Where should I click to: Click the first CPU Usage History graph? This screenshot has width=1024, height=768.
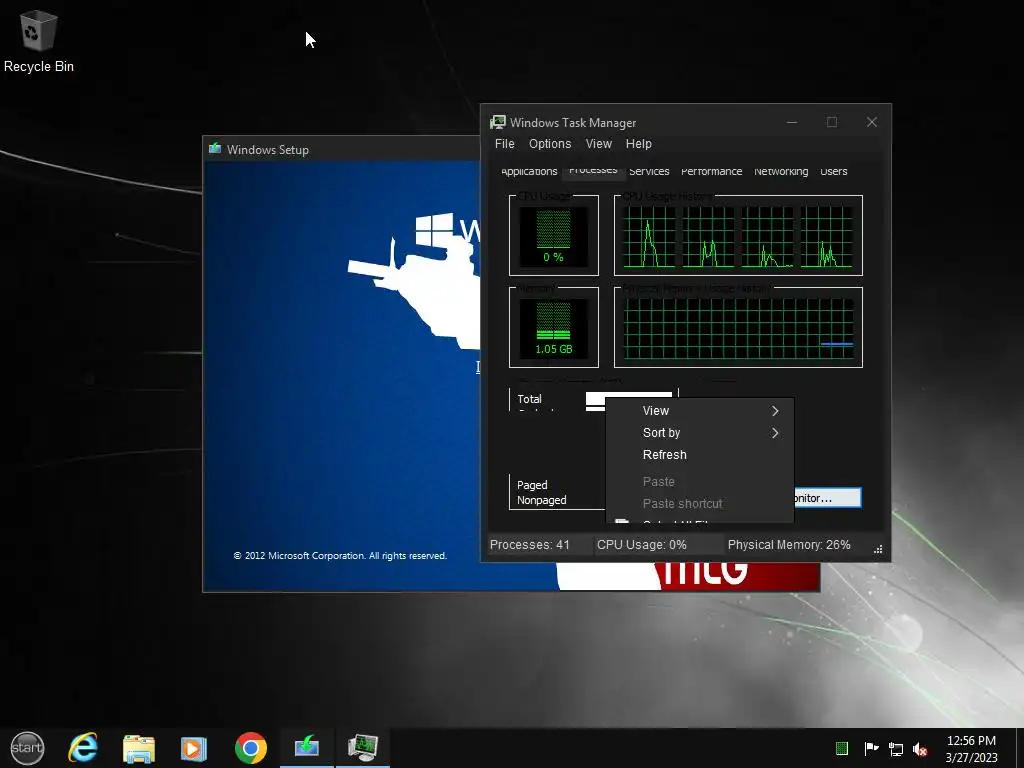coord(649,236)
